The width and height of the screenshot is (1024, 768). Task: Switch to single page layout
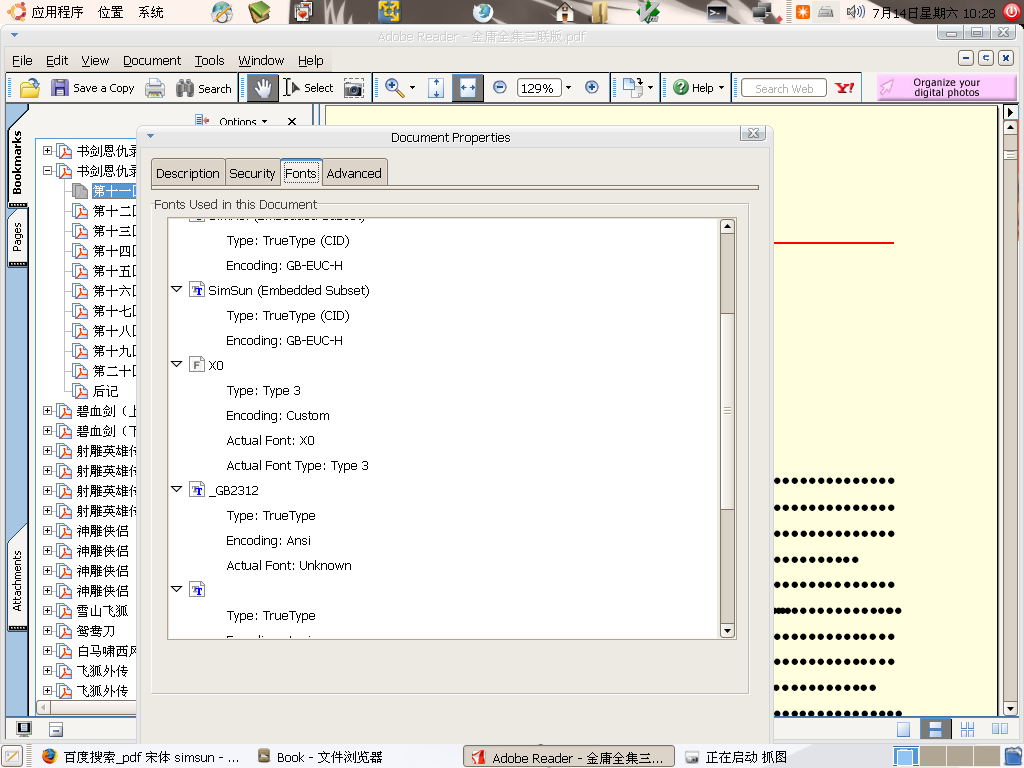tap(904, 729)
